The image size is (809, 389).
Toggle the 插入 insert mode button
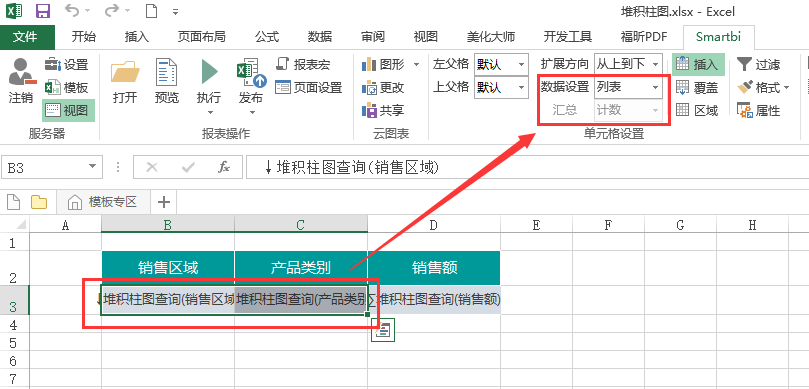pyautogui.click(x=698, y=64)
